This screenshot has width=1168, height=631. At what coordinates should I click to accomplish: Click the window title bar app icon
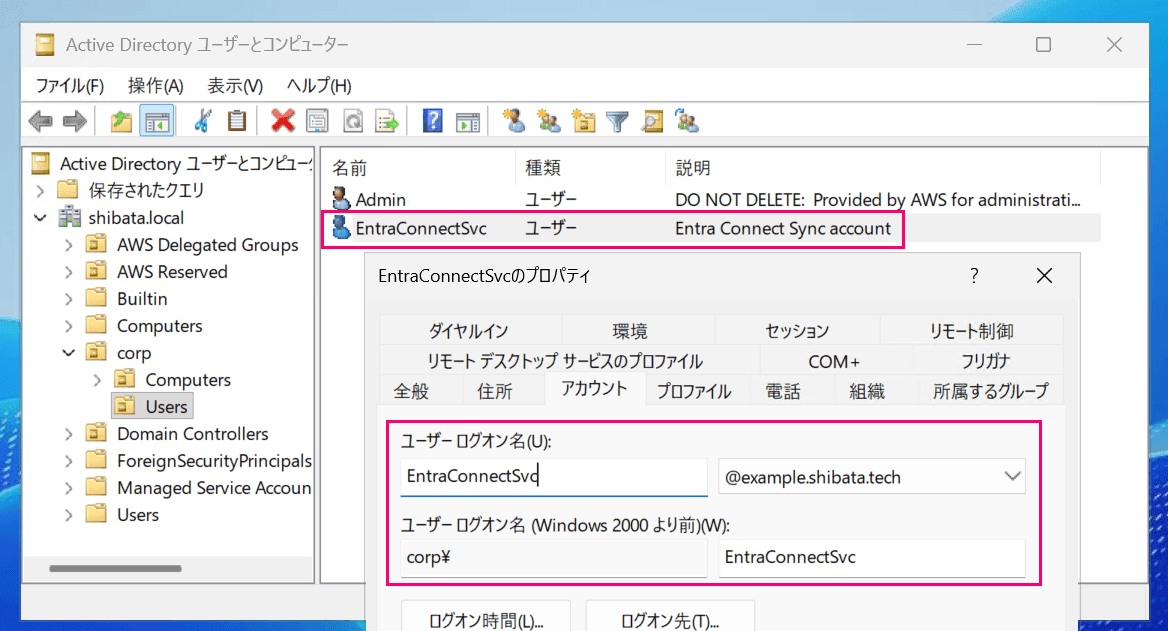[45, 45]
